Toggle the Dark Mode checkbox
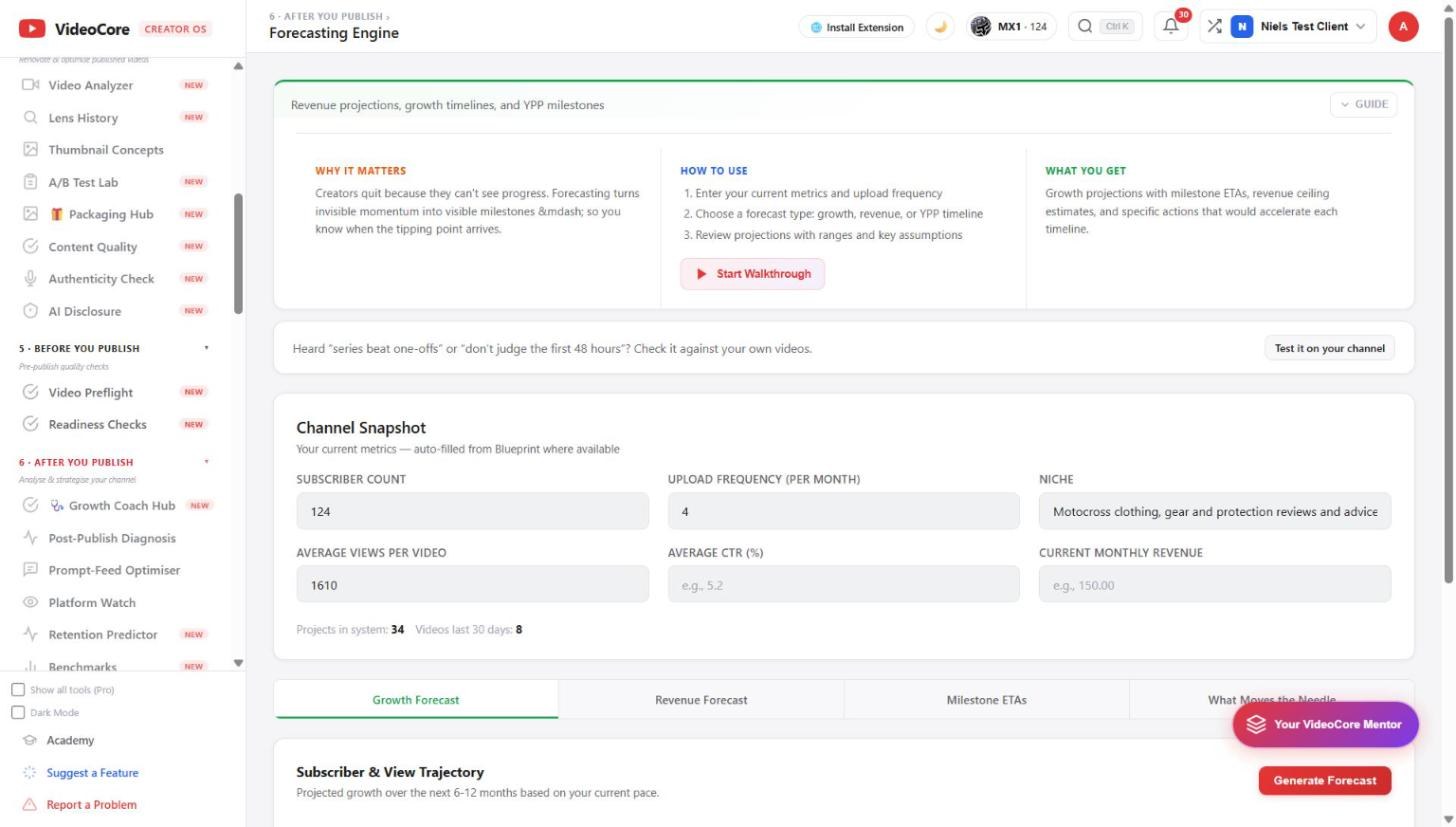The width and height of the screenshot is (1456, 827). [x=18, y=713]
